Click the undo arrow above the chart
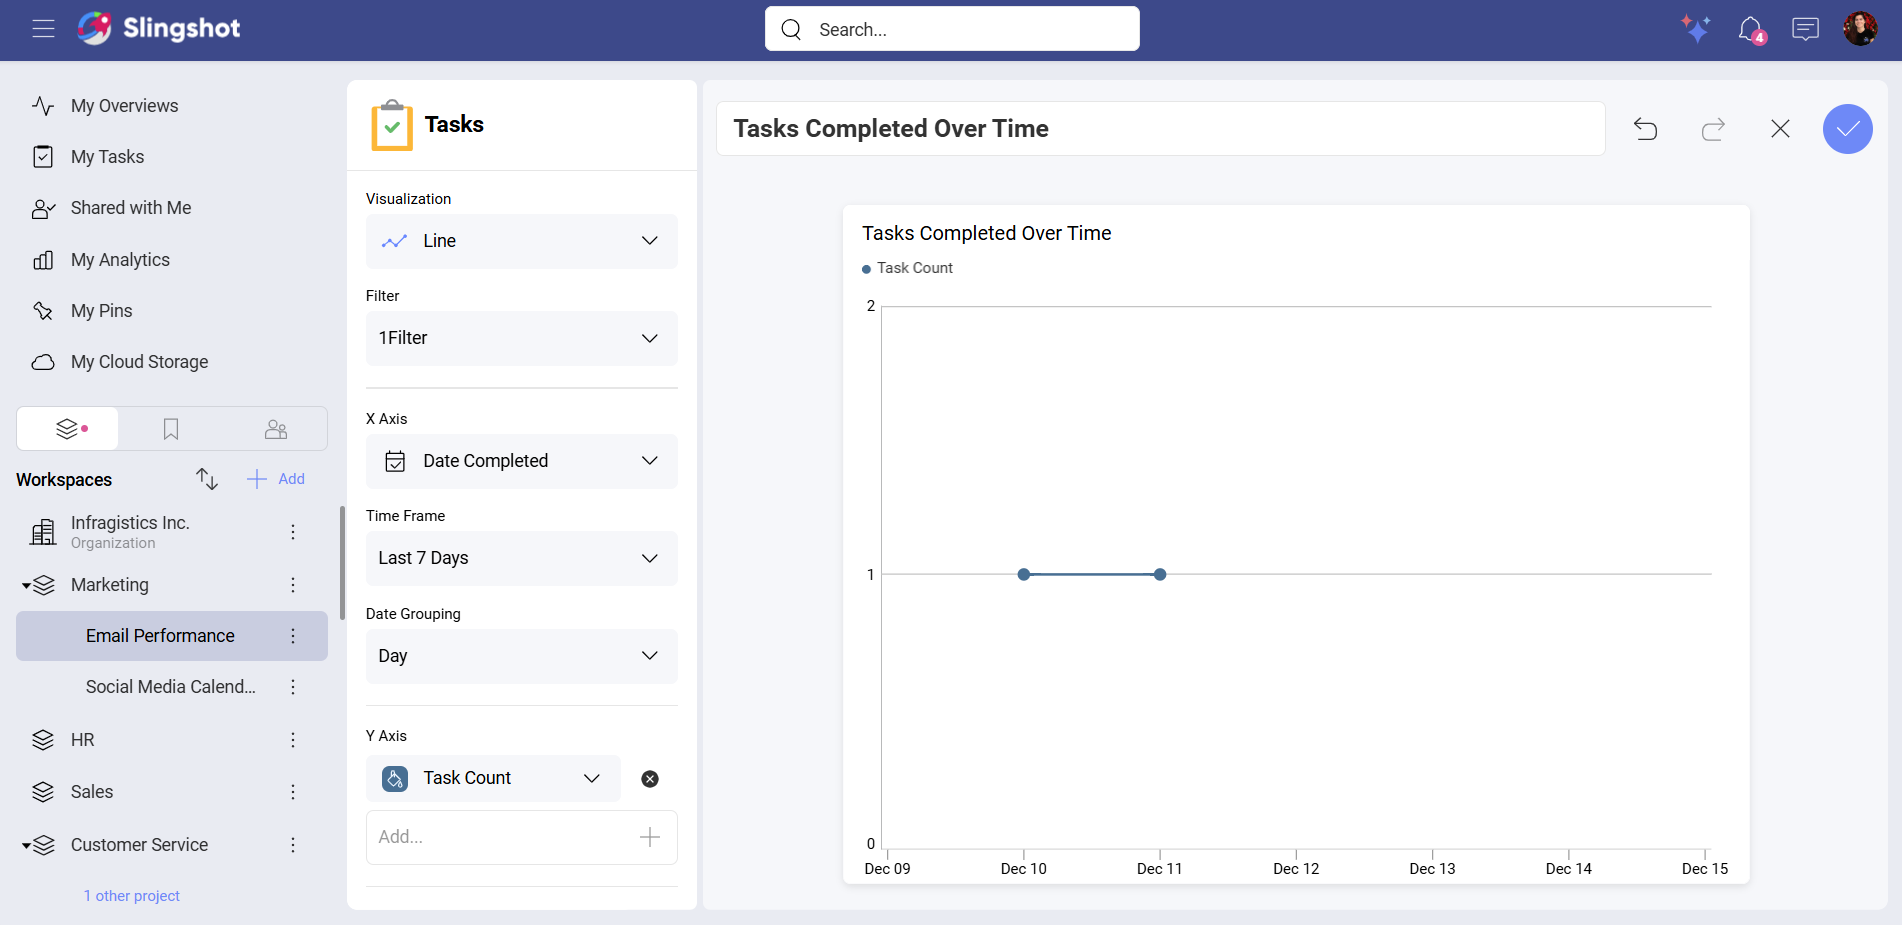Image resolution: width=1902 pixels, height=925 pixels. click(x=1646, y=129)
